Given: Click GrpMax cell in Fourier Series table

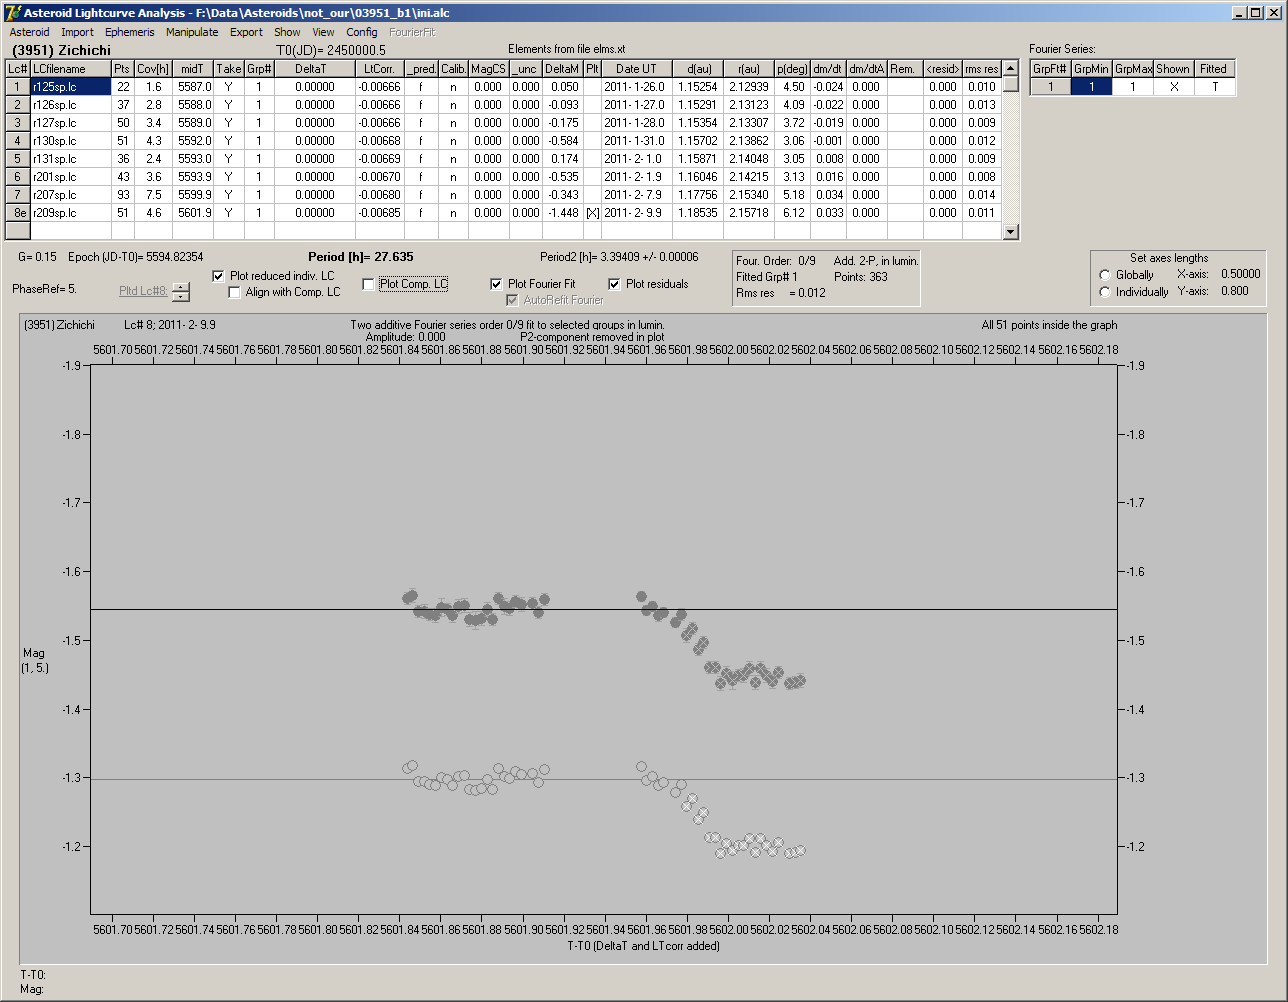Looking at the screenshot, I should (1133, 87).
